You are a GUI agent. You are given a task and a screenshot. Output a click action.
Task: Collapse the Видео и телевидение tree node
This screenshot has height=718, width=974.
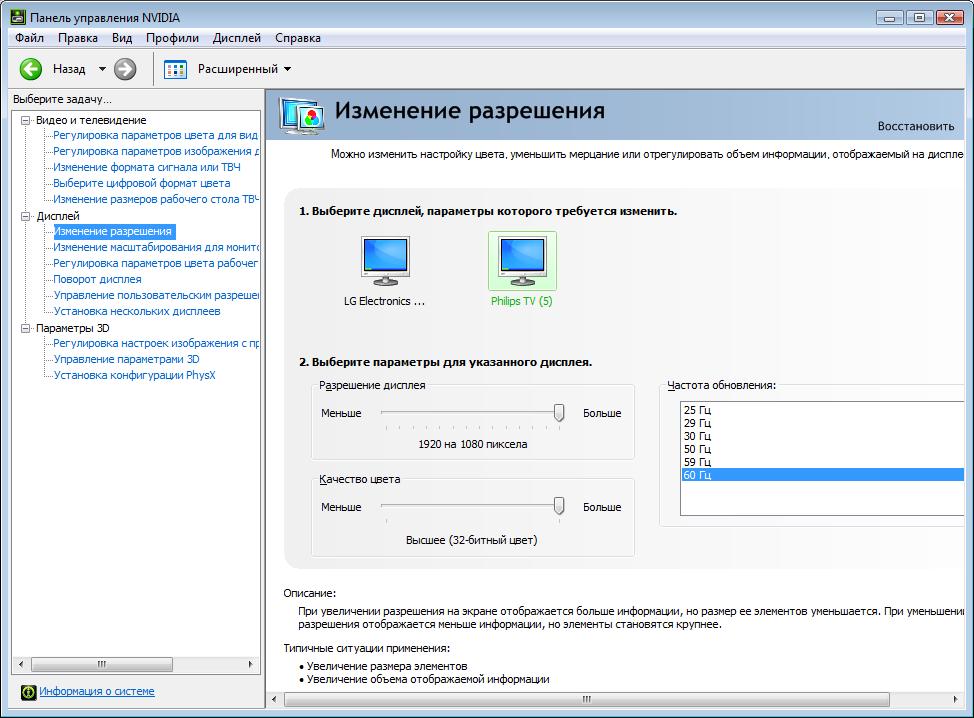point(25,120)
